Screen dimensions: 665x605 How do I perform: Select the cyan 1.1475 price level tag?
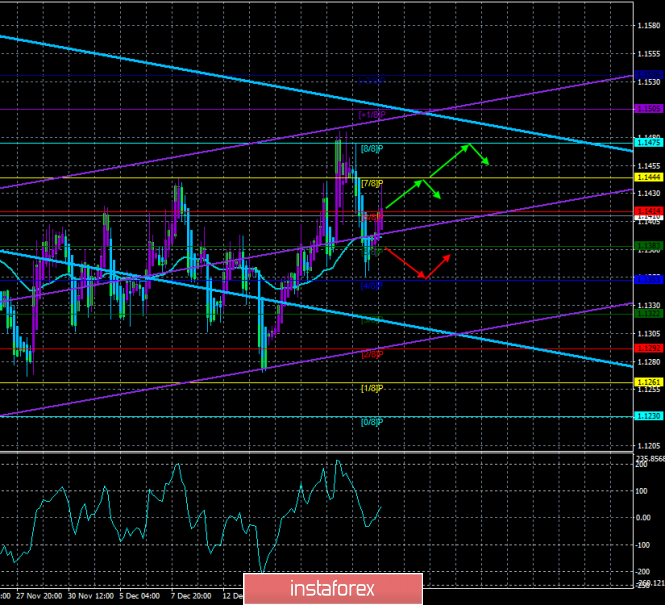(x=649, y=142)
